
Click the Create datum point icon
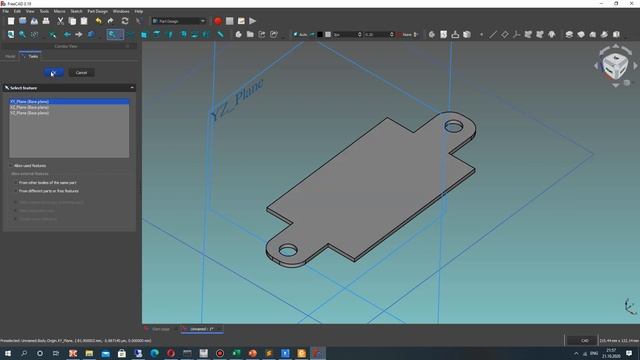(481, 35)
